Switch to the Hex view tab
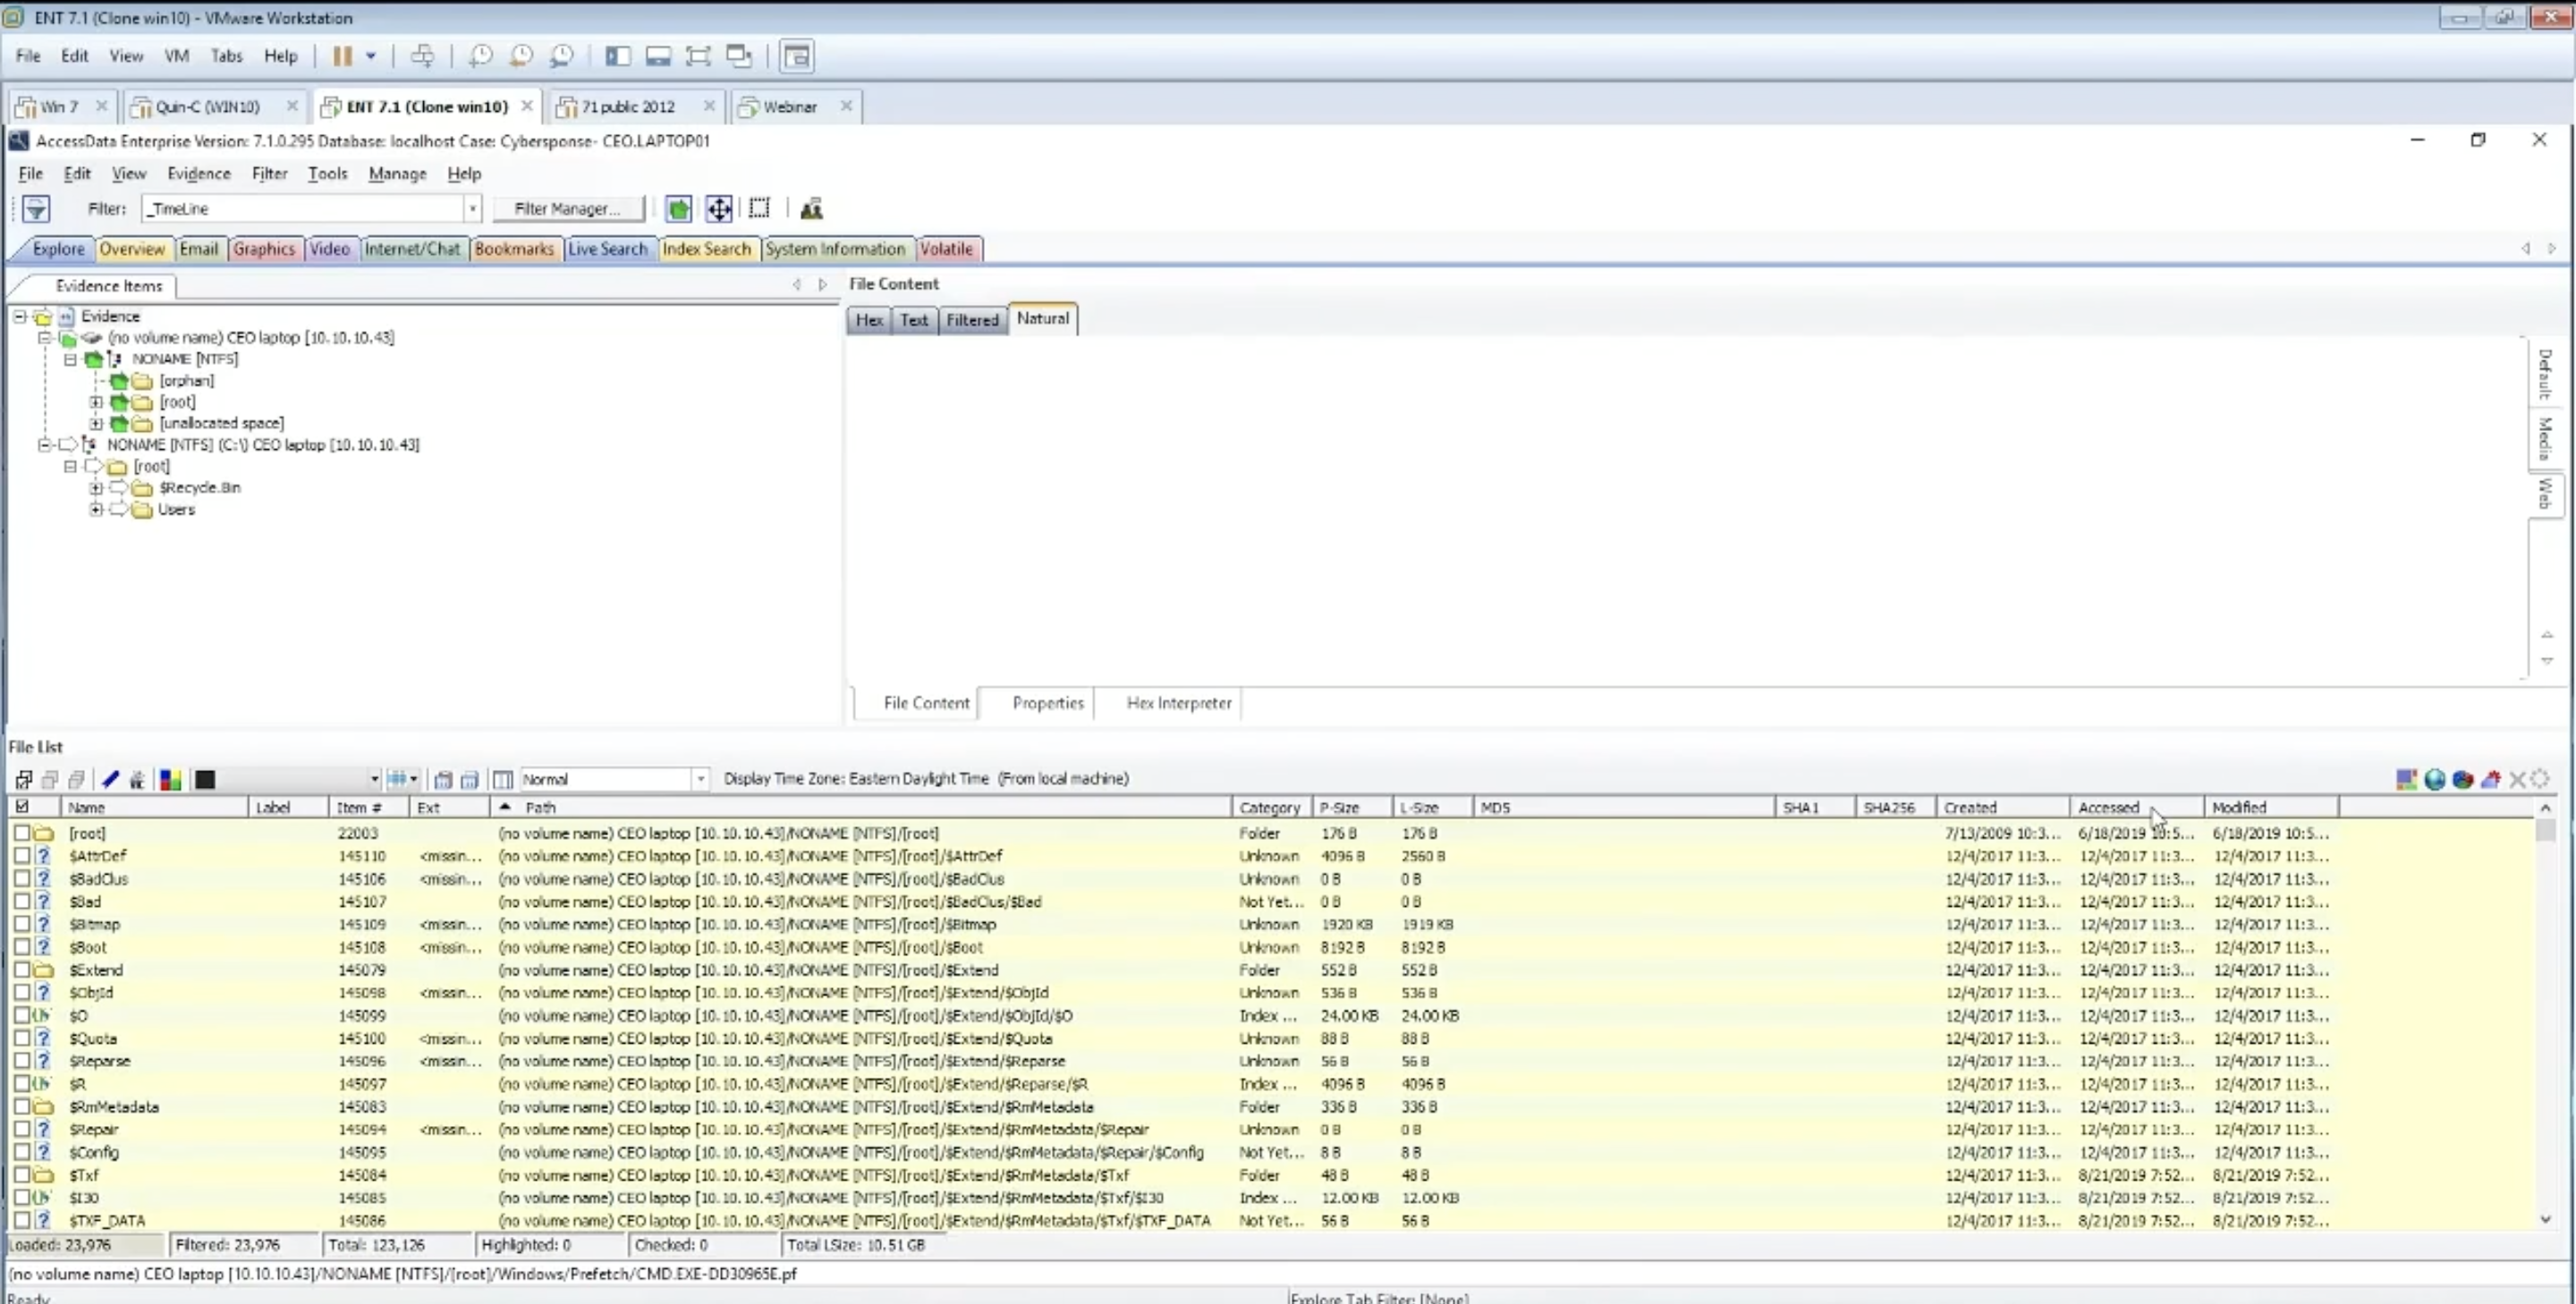The image size is (2576, 1304). coord(869,320)
